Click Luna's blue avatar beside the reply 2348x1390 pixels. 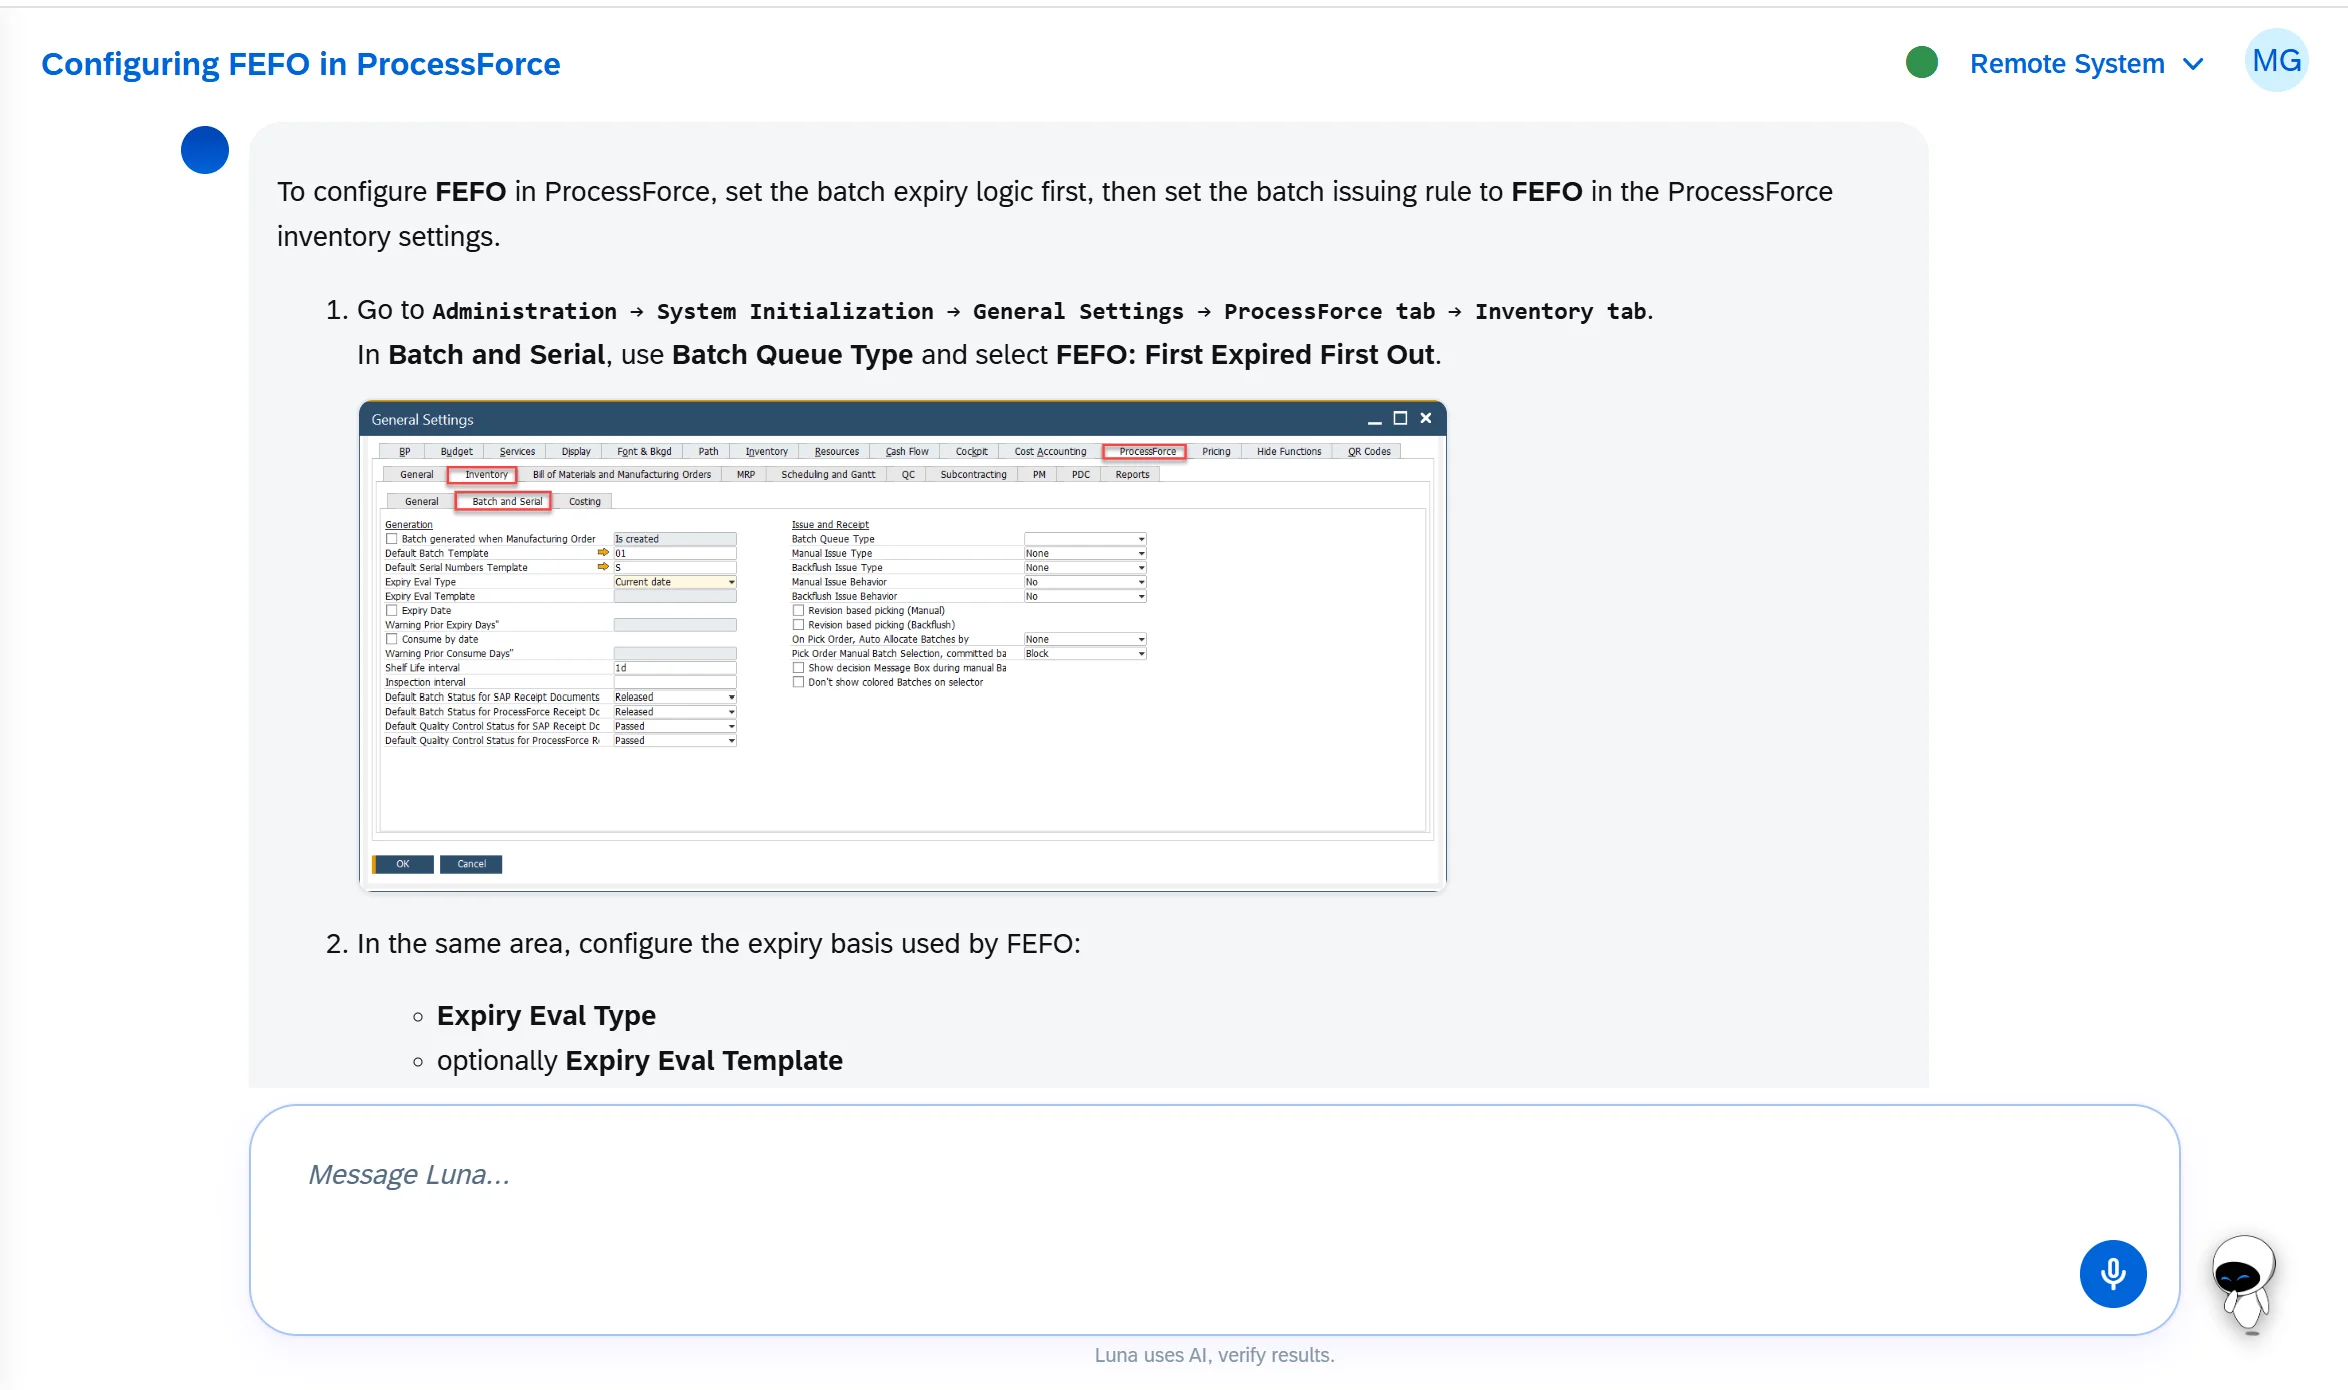point(205,150)
